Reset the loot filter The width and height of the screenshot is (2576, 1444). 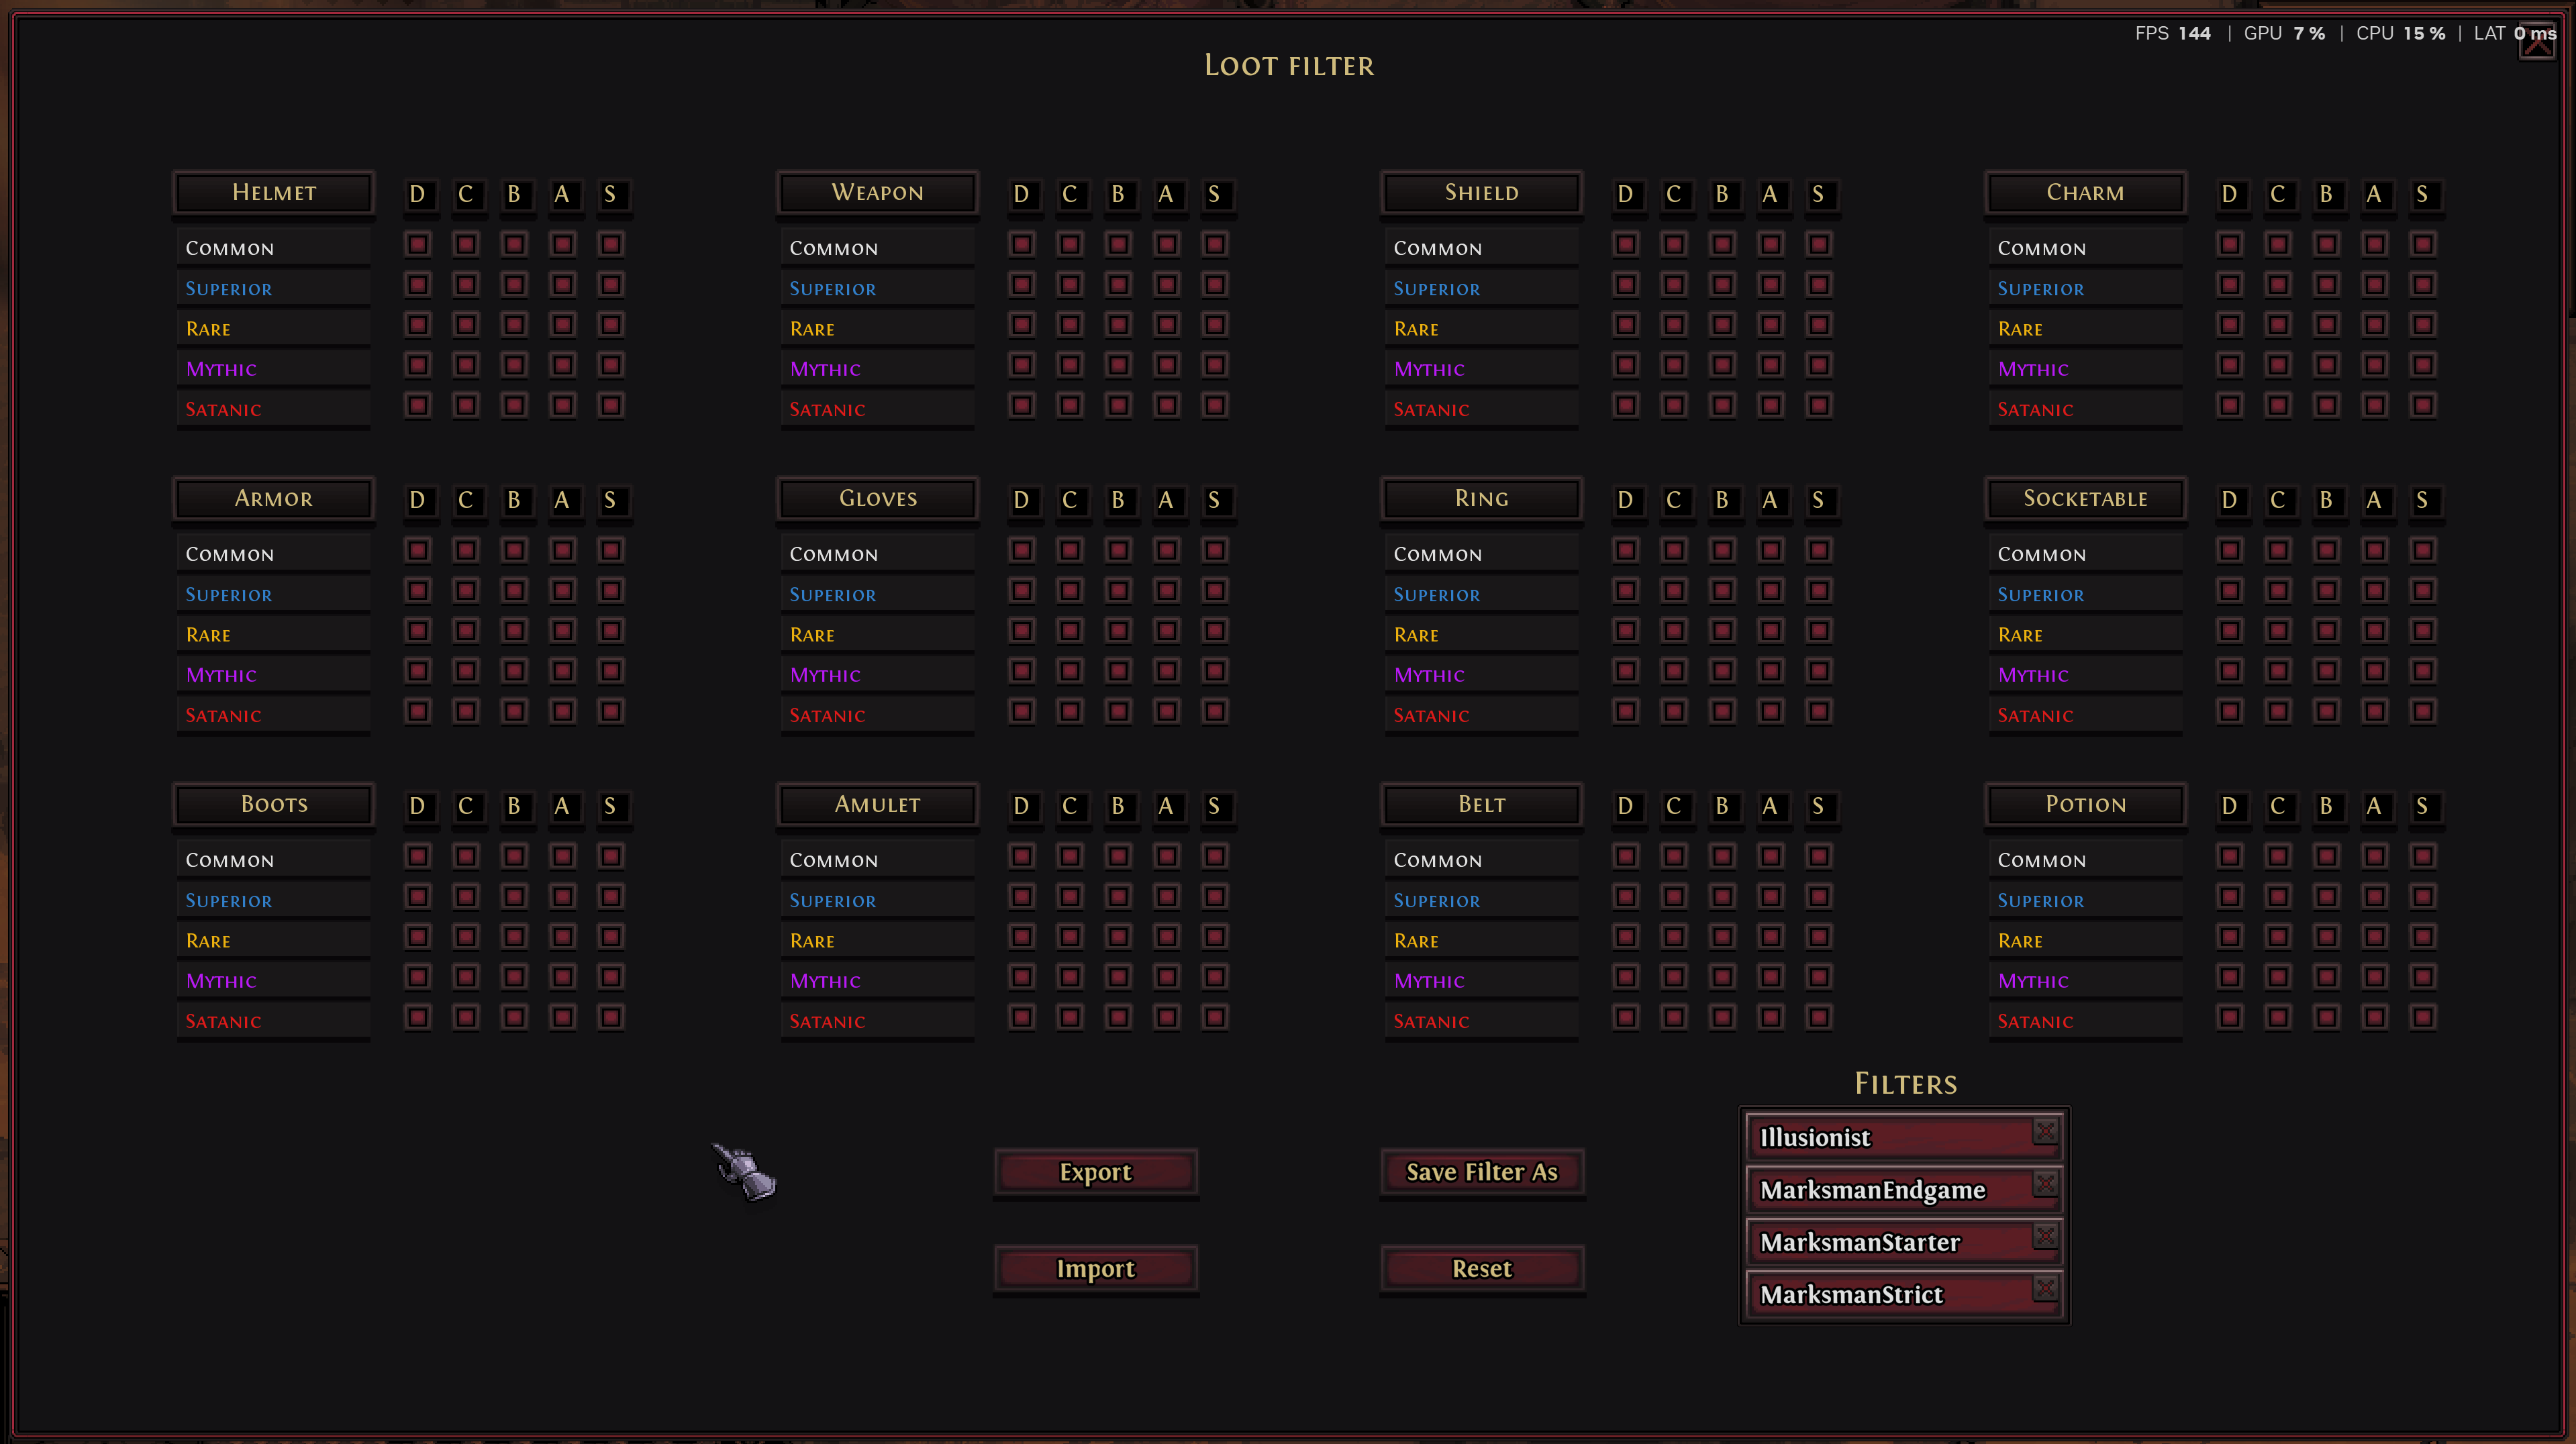click(1482, 1269)
